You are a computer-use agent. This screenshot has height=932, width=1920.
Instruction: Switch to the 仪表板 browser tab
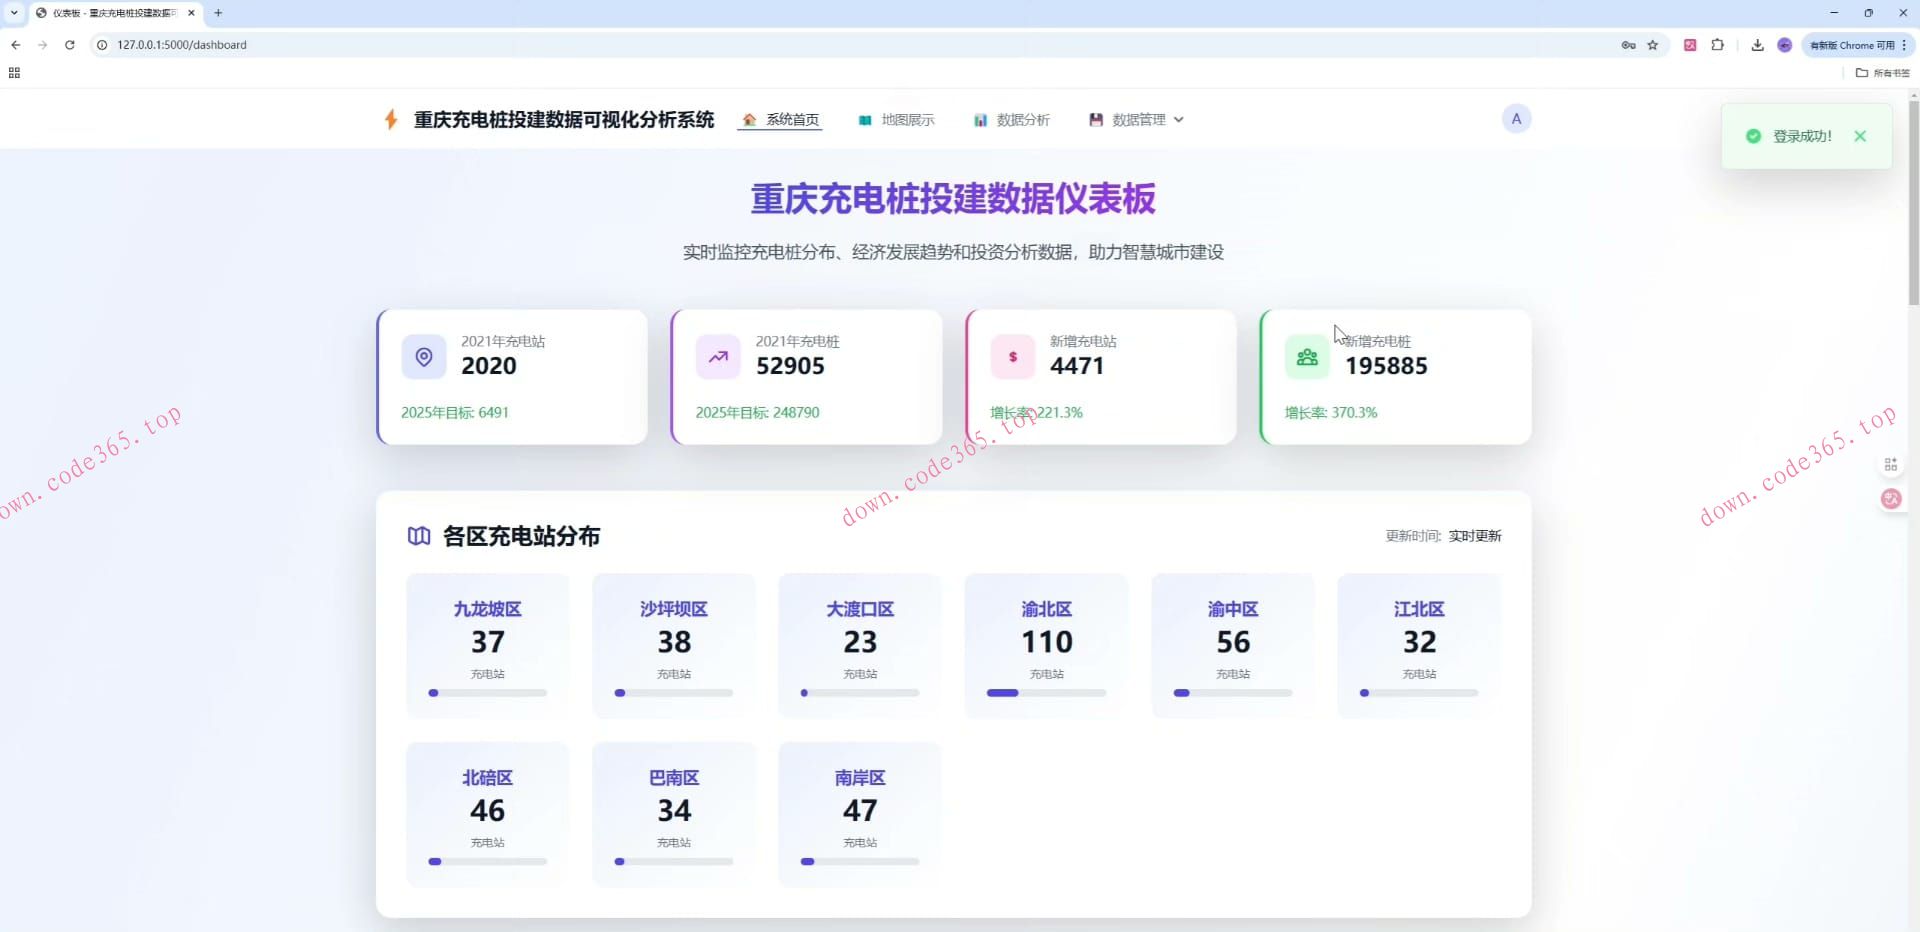tap(100, 13)
